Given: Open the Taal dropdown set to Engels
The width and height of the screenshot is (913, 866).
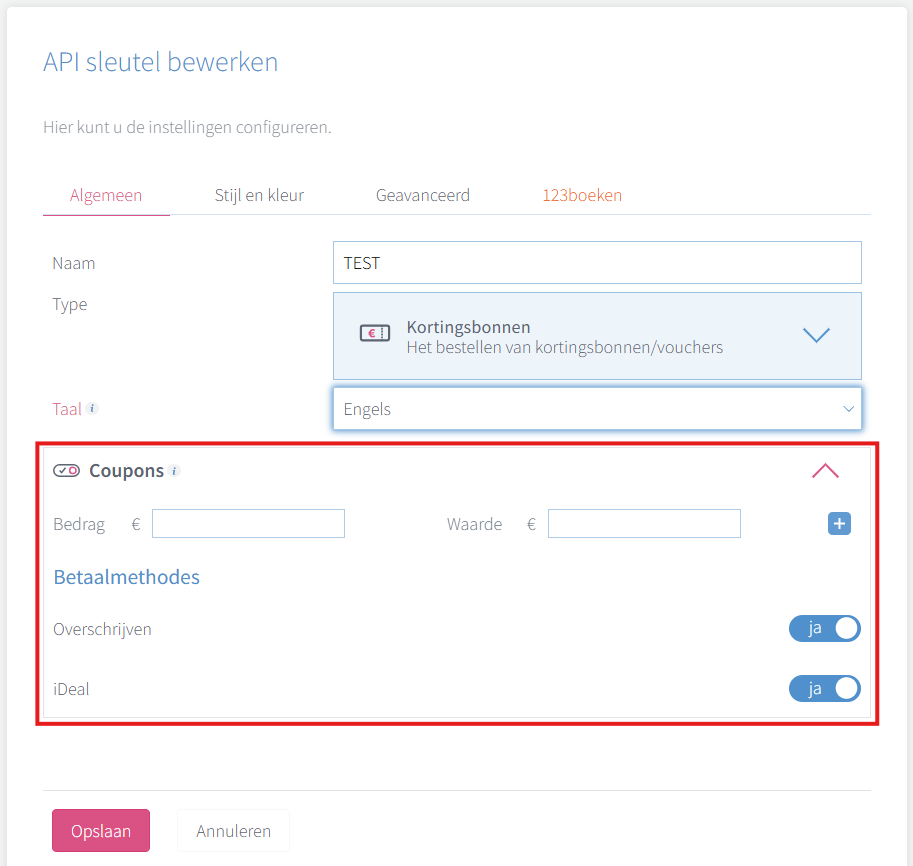Looking at the screenshot, I should (597, 409).
